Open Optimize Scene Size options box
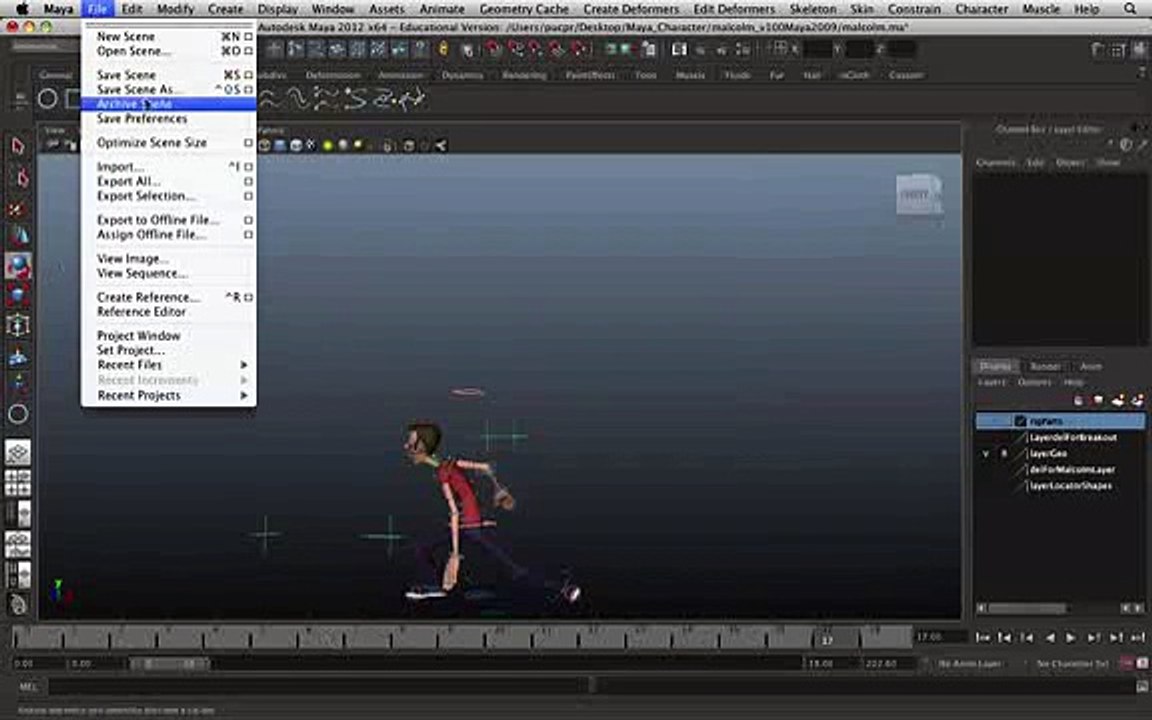Image resolution: width=1152 pixels, height=720 pixels. (248, 143)
